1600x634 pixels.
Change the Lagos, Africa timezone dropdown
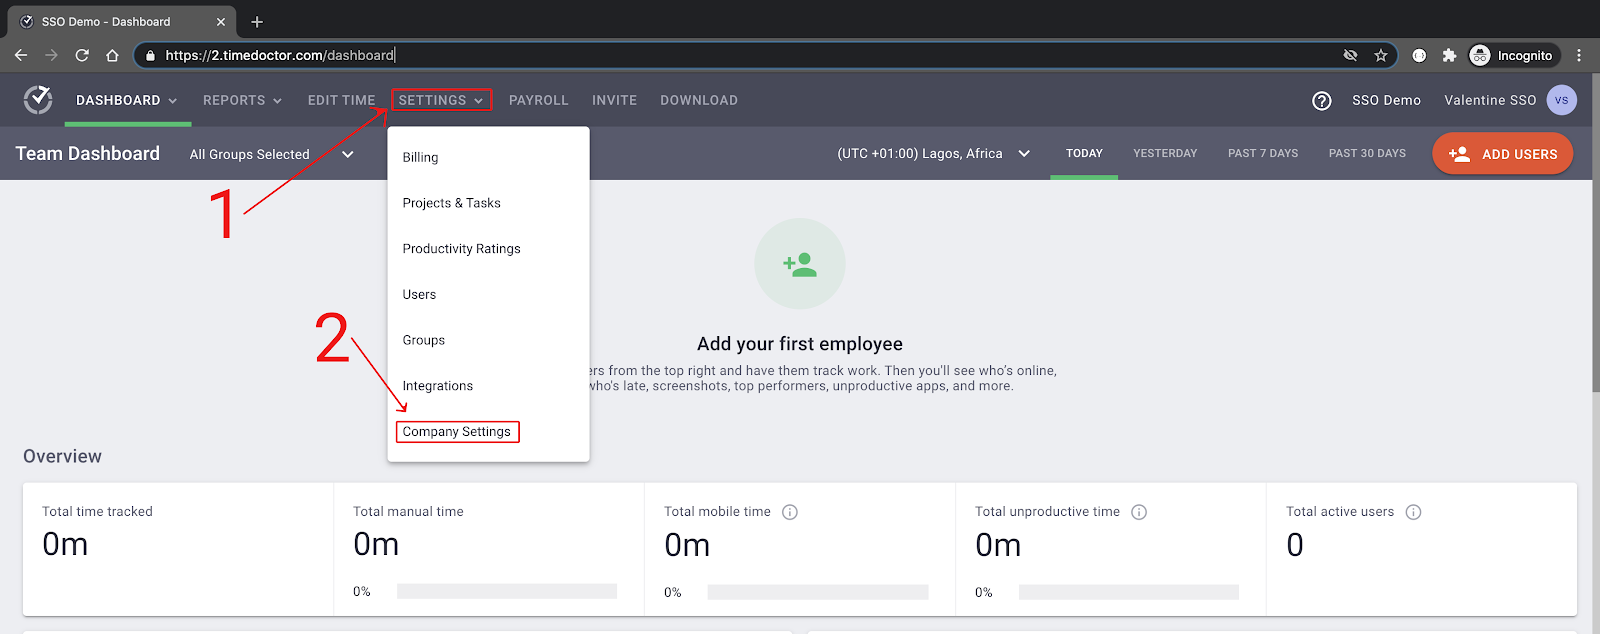click(x=934, y=153)
